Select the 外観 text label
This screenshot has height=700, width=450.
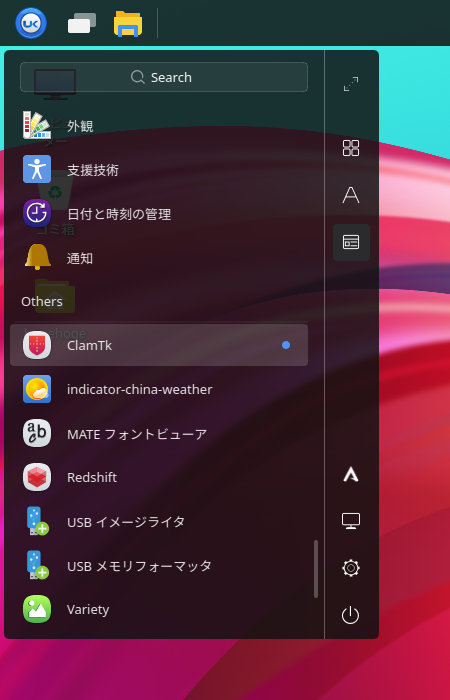coord(80,126)
